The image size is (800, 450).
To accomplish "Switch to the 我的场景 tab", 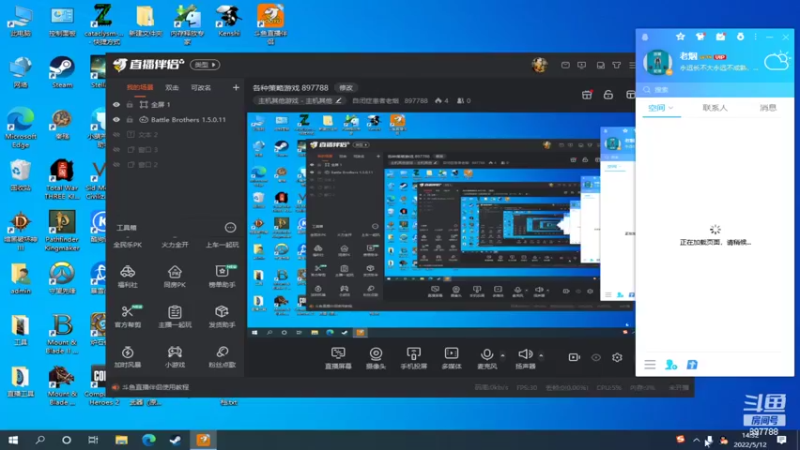I will (140, 88).
